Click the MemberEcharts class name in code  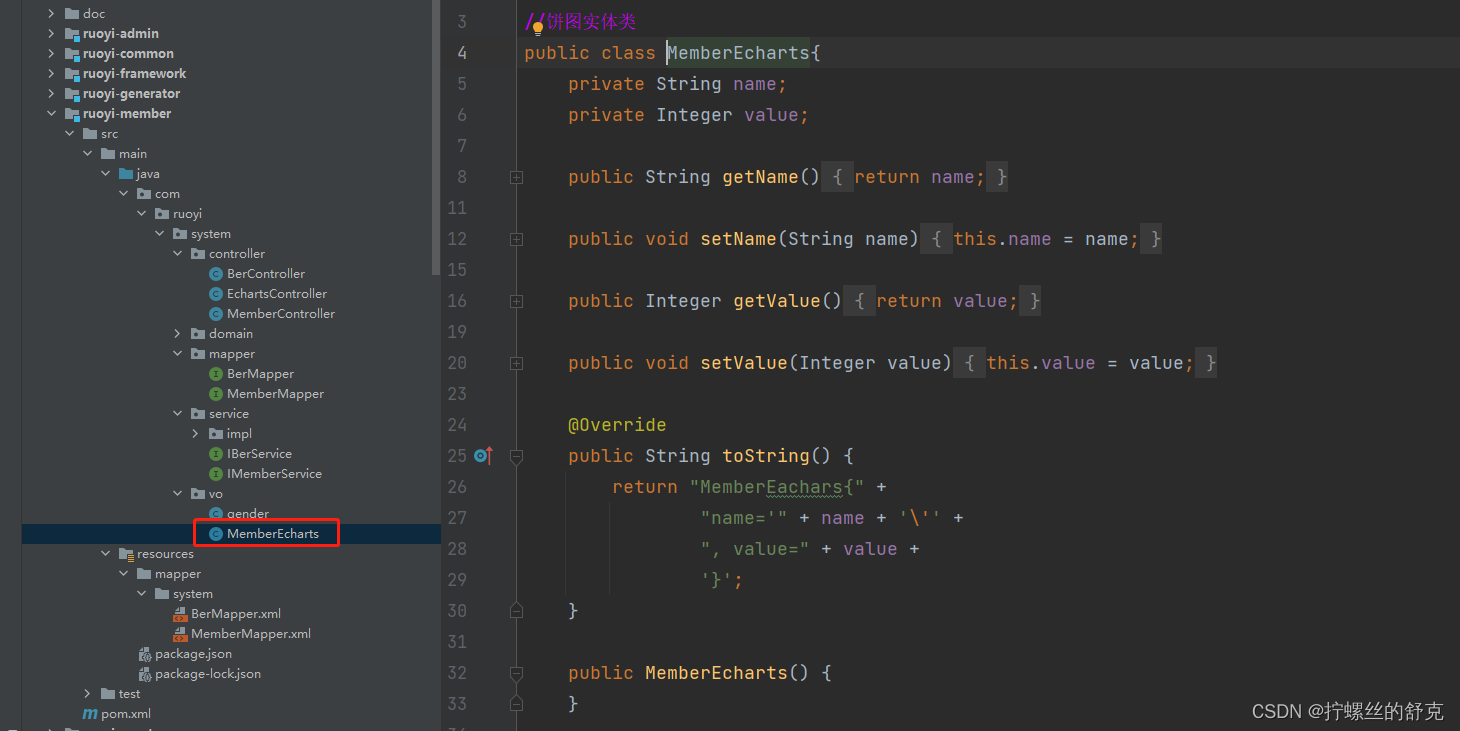tap(738, 53)
